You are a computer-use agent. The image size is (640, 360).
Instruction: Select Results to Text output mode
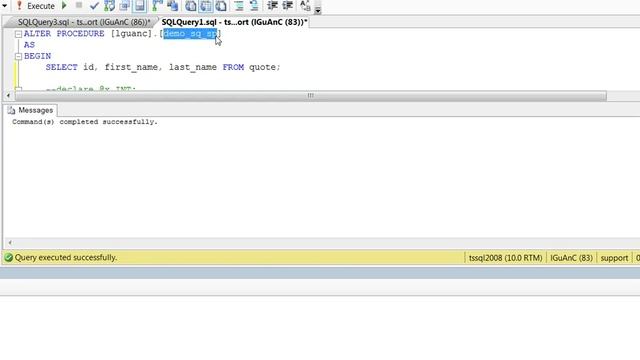pos(191,6)
